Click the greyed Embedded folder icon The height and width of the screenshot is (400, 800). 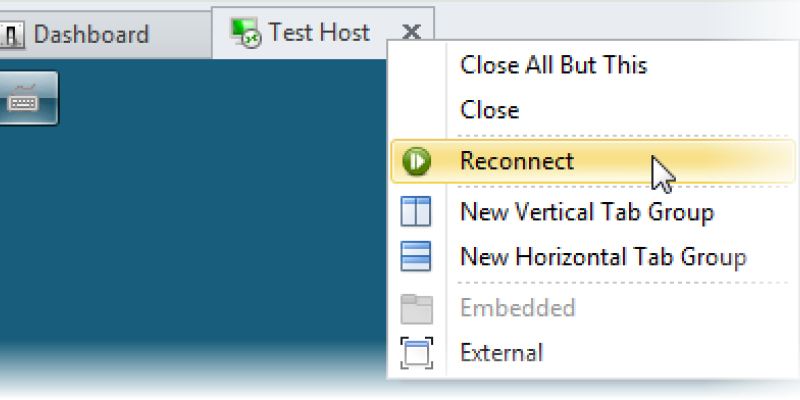416,308
